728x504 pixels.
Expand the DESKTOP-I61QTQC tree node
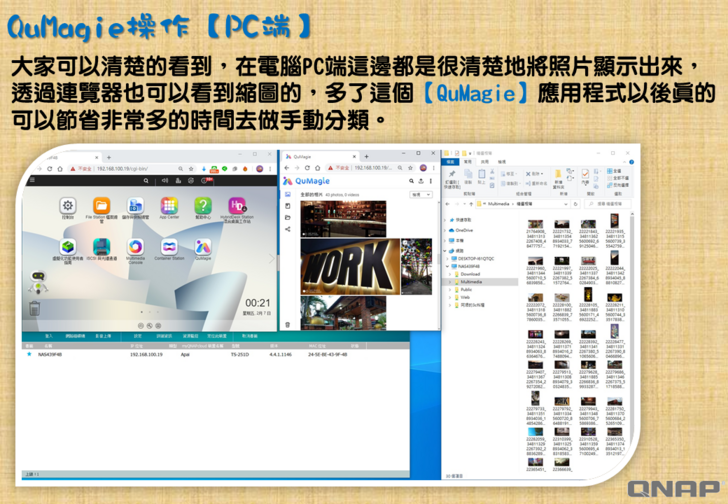pyautogui.click(x=448, y=258)
